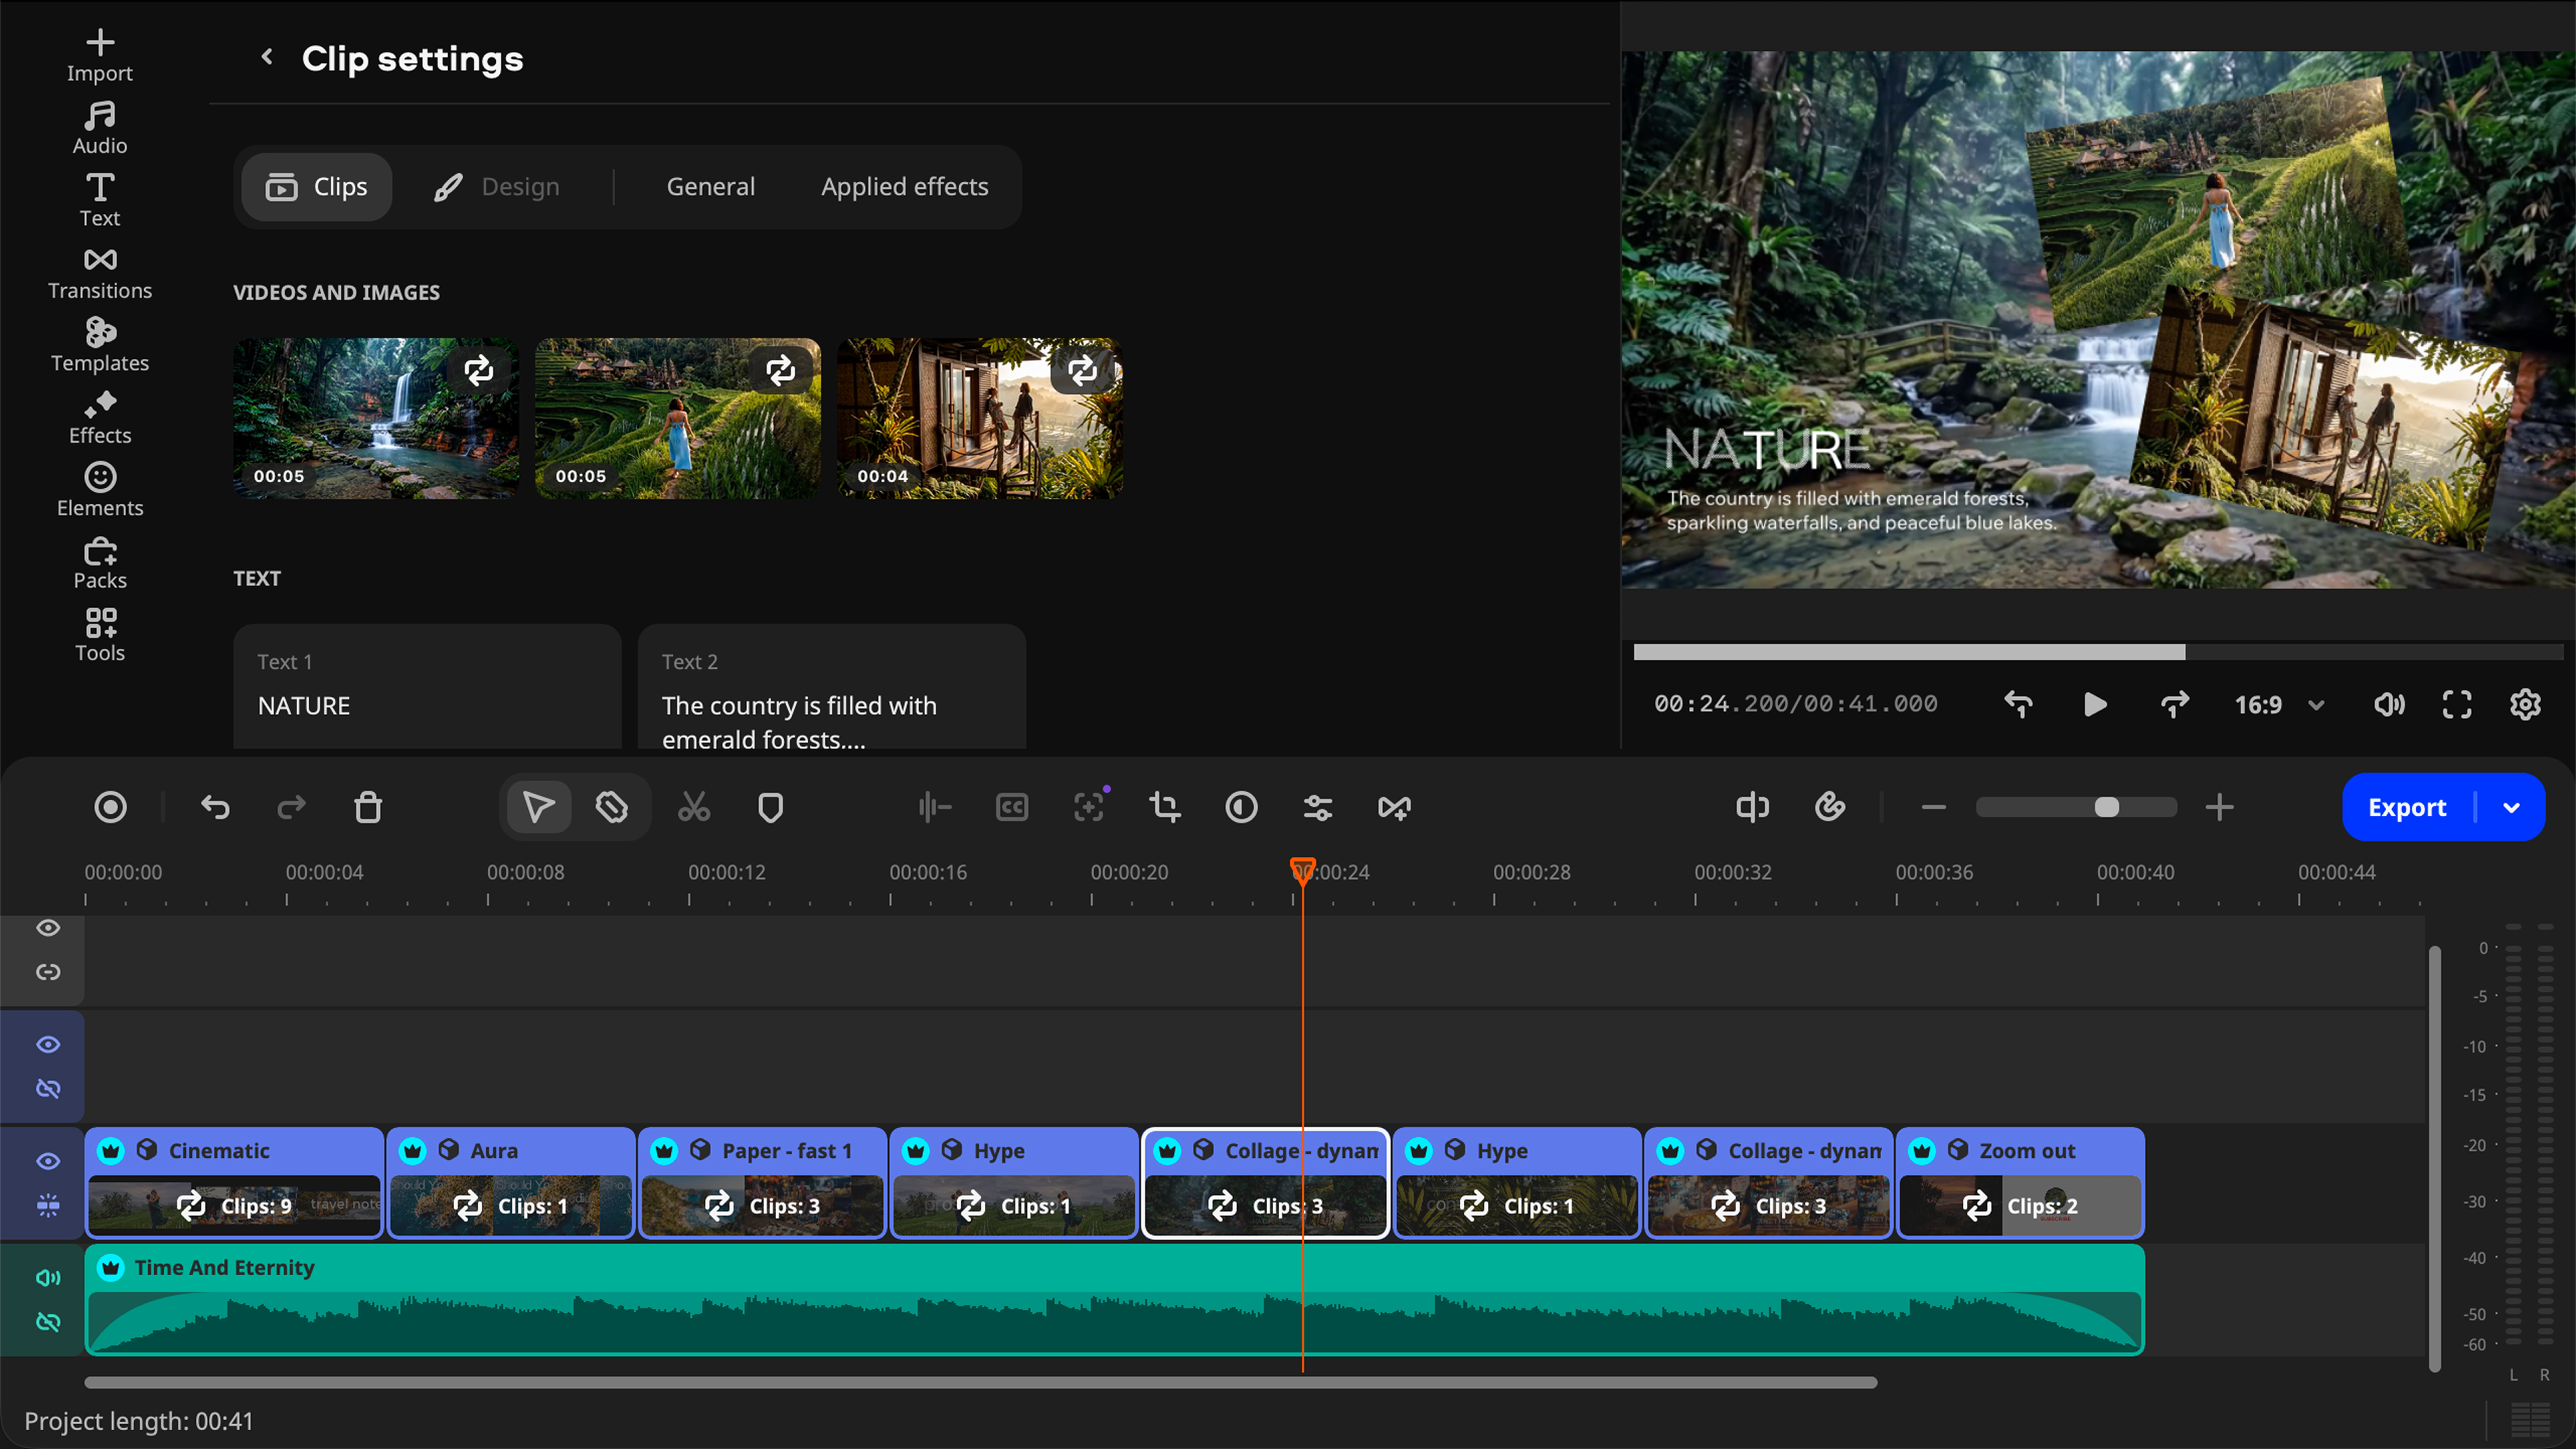Toggle visibility of the top track
Image resolution: width=2576 pixels, height=1449 pixels.
[48, 928]
